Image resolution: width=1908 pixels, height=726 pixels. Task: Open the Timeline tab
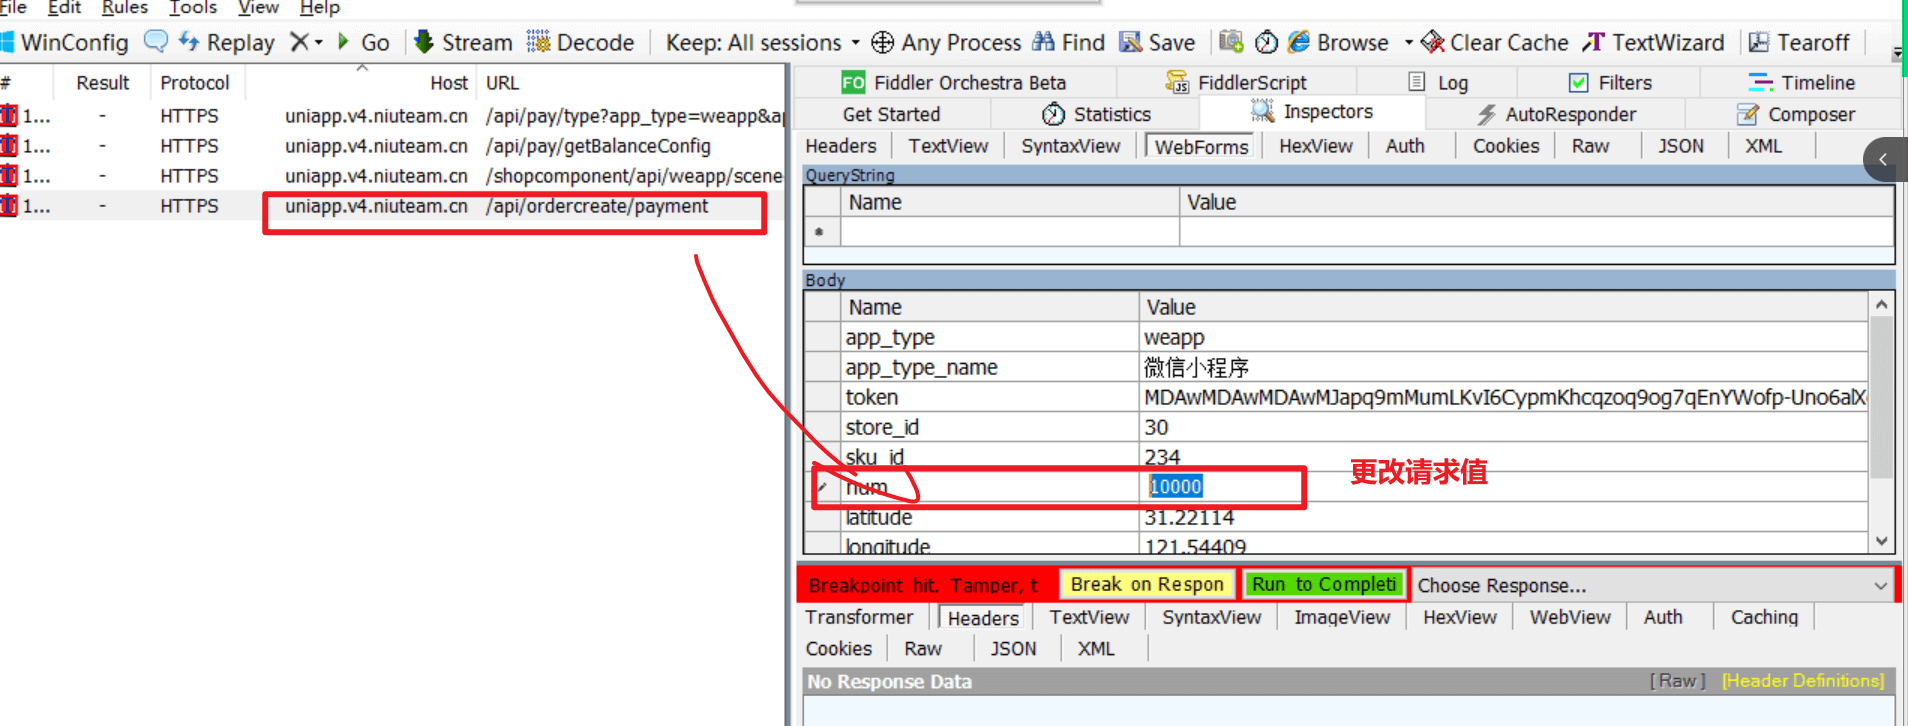click(x=1801, y=82)
